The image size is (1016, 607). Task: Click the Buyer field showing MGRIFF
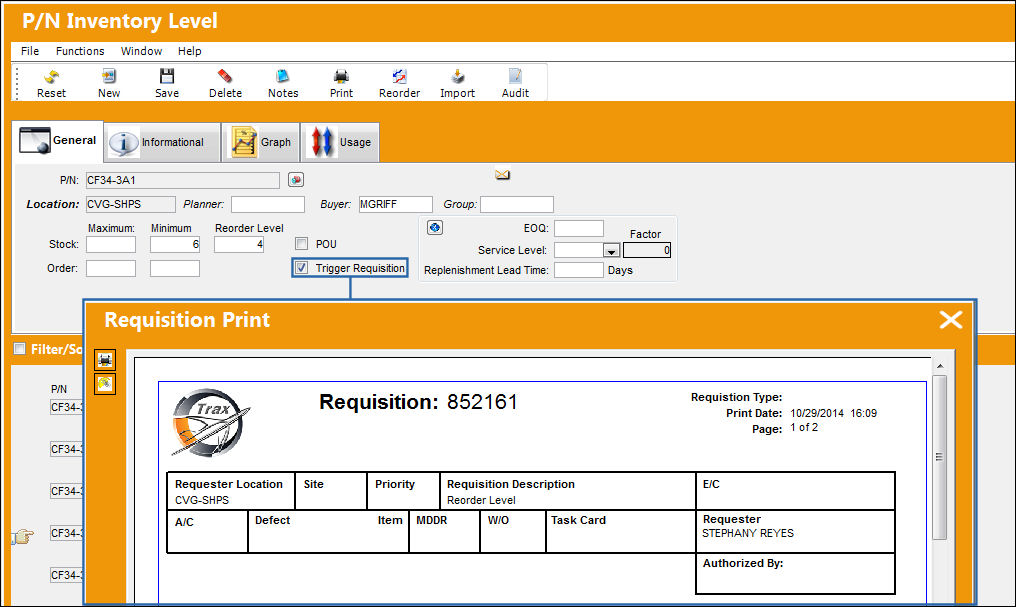(x=395, y=204)
